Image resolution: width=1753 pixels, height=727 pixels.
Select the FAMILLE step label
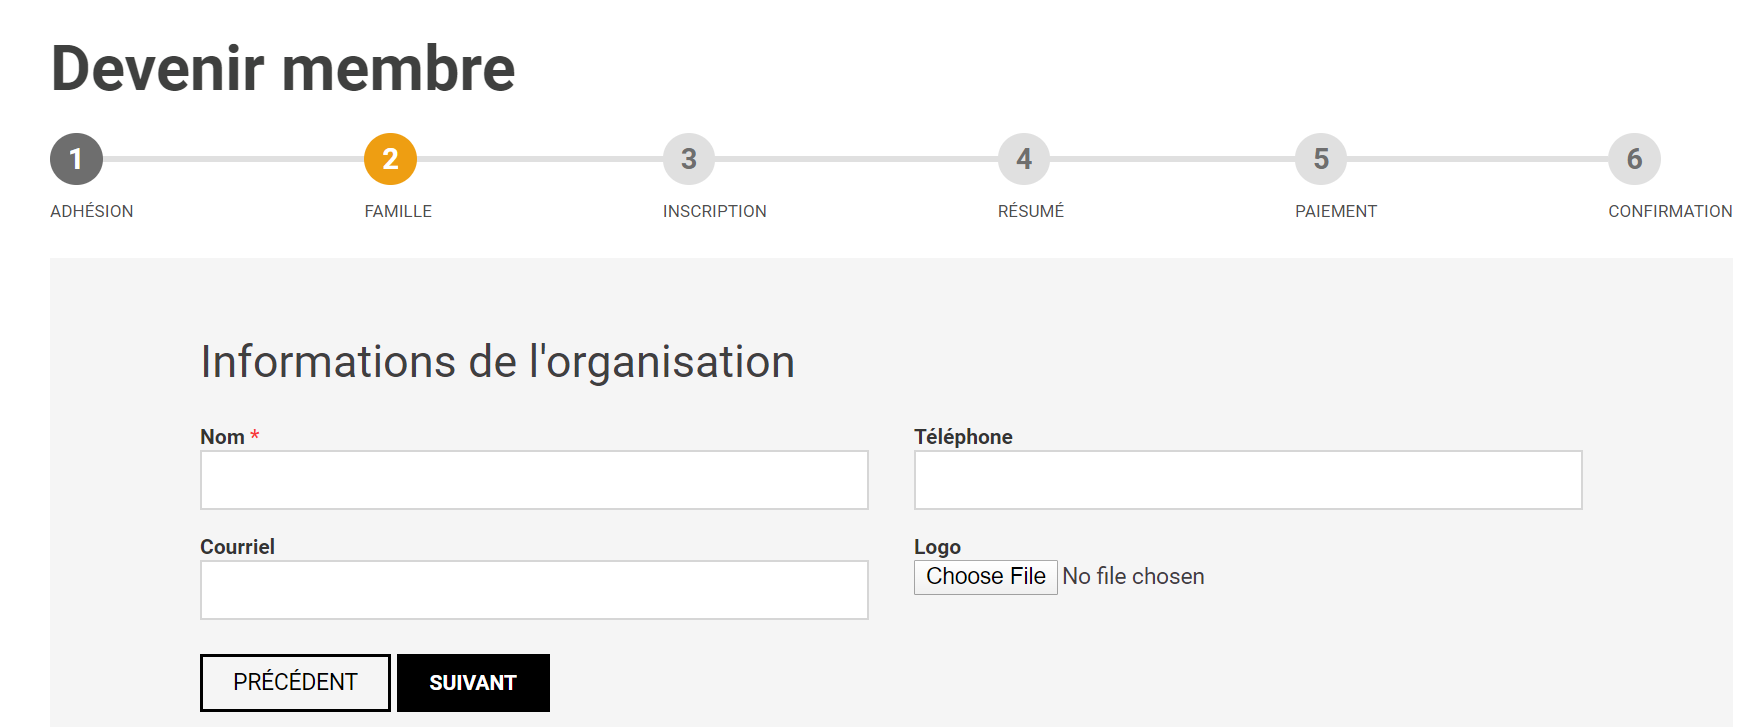click(398, 211)
